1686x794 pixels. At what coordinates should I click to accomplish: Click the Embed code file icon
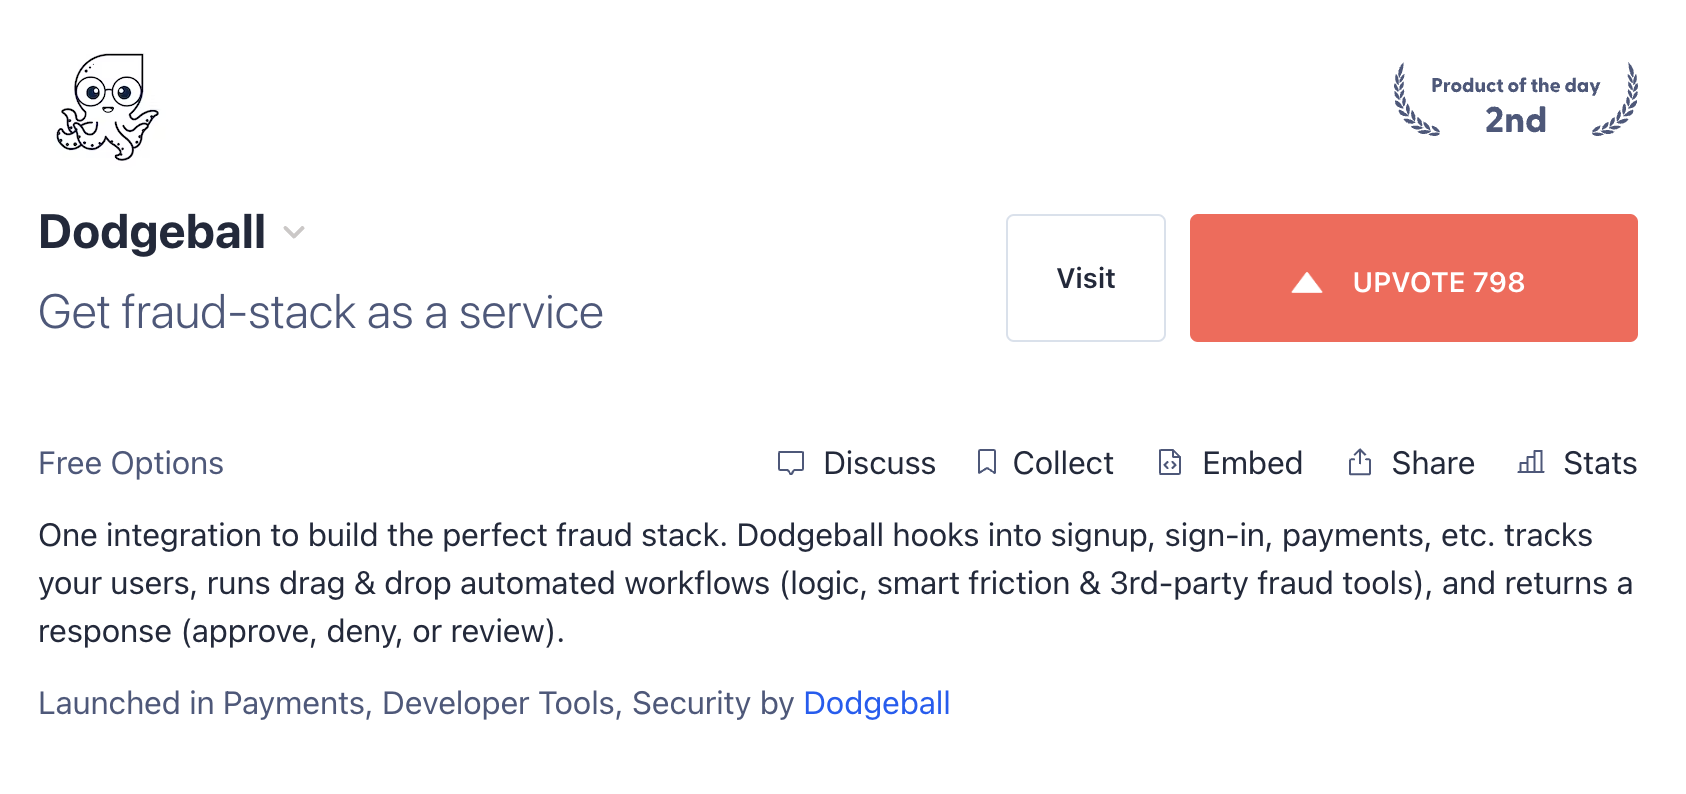(x=1170, y=462)
